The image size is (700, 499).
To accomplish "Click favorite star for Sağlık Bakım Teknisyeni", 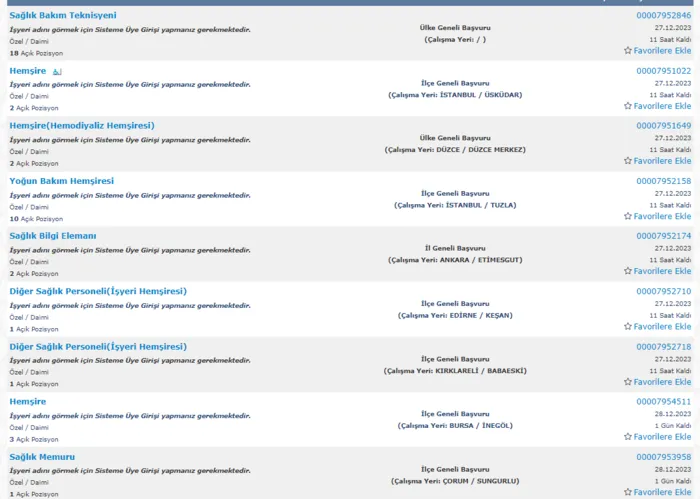I will point(628,50).
